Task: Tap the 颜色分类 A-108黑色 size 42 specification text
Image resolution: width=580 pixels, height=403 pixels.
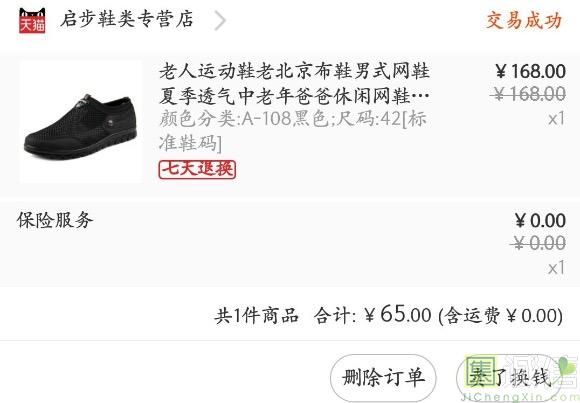Action: coord(293,131)
